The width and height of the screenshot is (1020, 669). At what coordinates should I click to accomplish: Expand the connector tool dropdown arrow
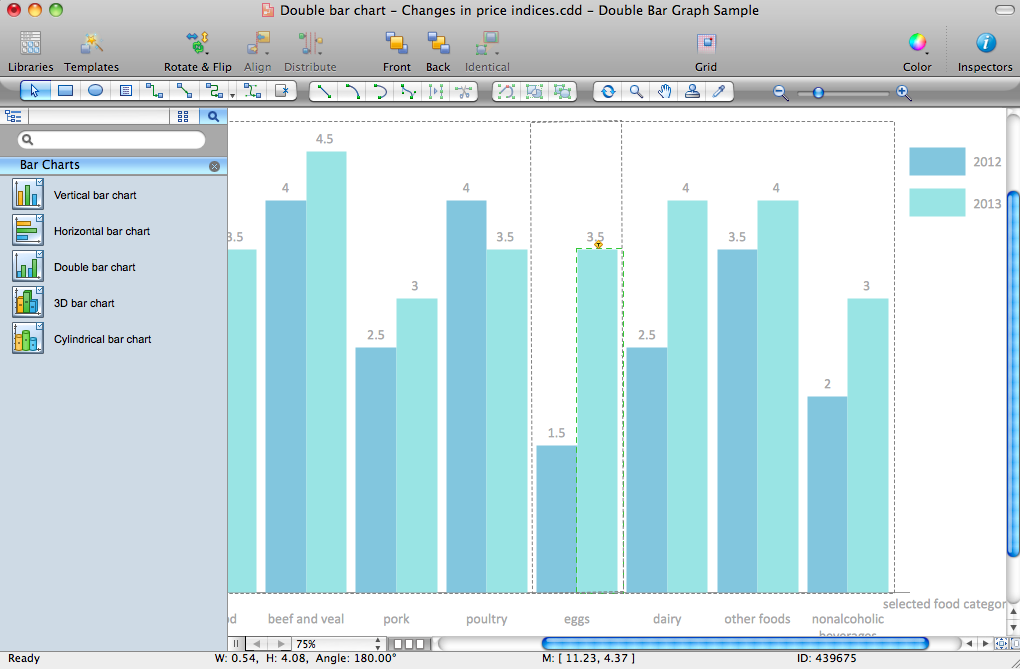click(232, 94)
